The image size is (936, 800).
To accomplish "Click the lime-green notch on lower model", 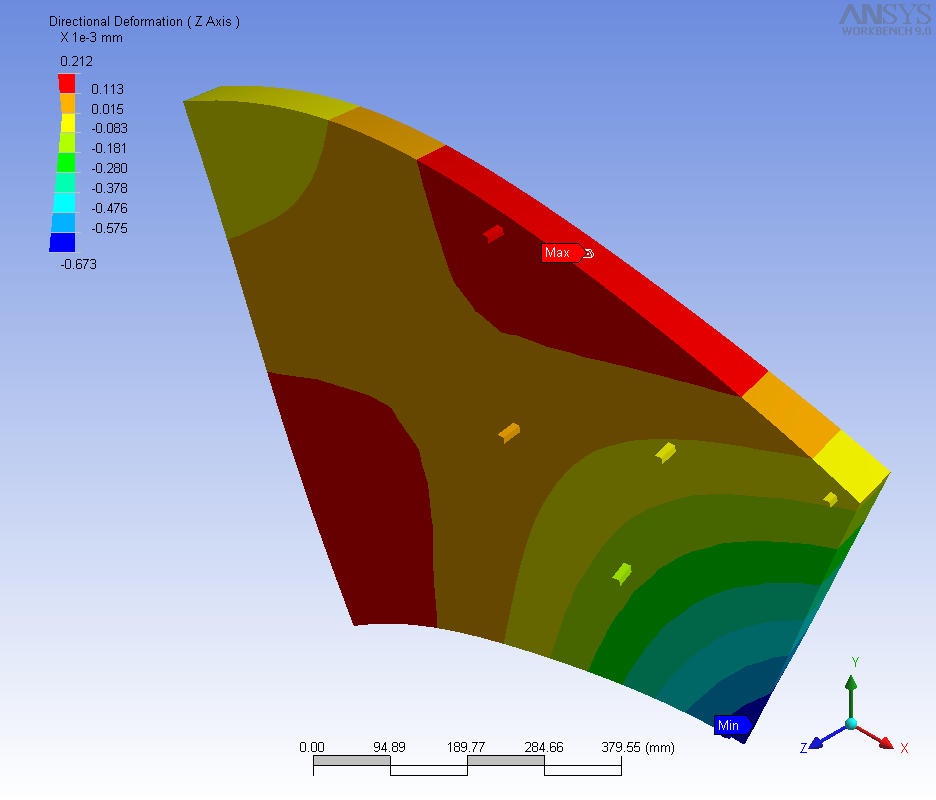I will 622,574.
